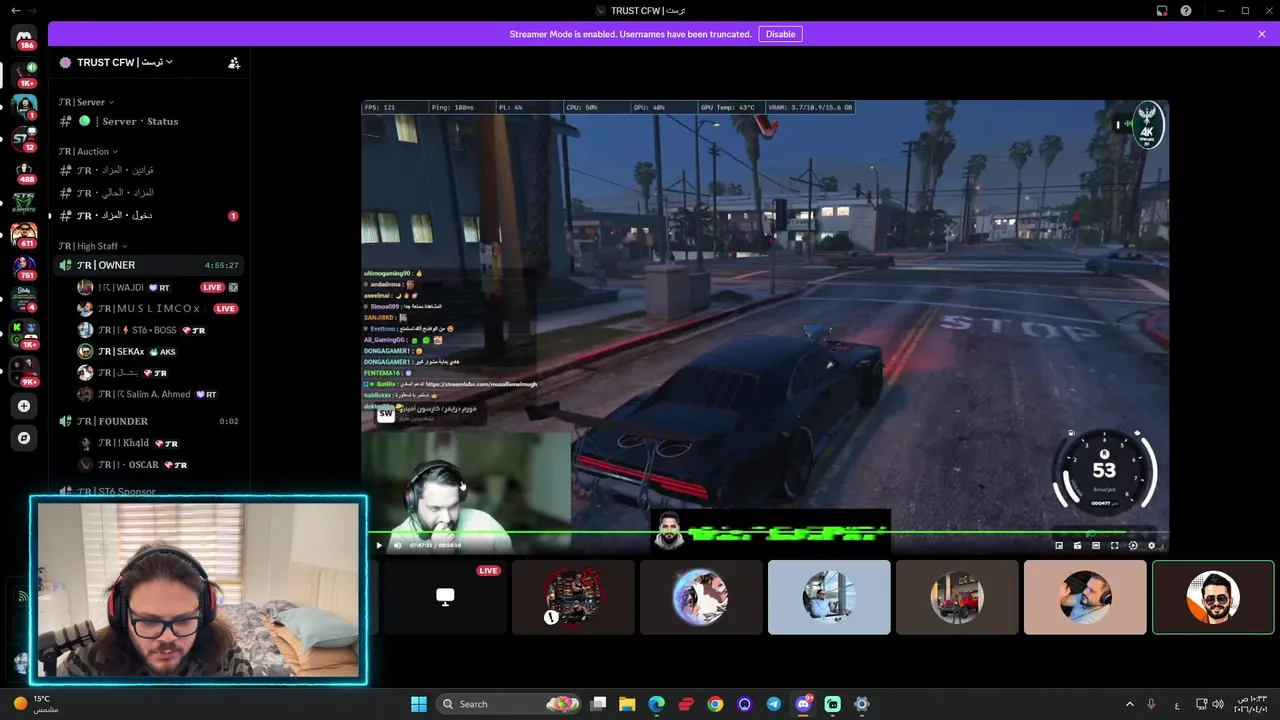Switch to Discord taskbar icon
The height and width of the screenshot is (720, 1280).
(x=803, y=704)
